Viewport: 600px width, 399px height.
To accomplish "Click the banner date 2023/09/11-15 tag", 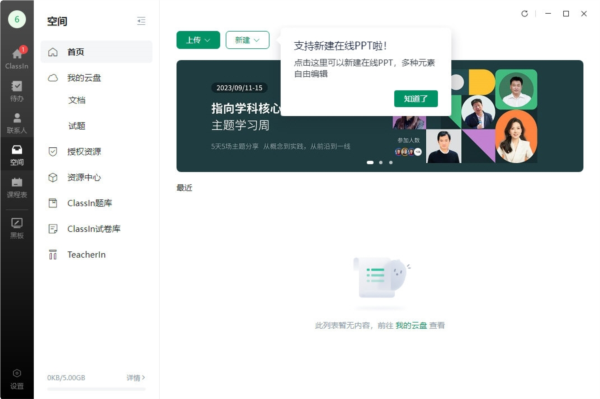I will pyautogui.click(x=240, y=88).
